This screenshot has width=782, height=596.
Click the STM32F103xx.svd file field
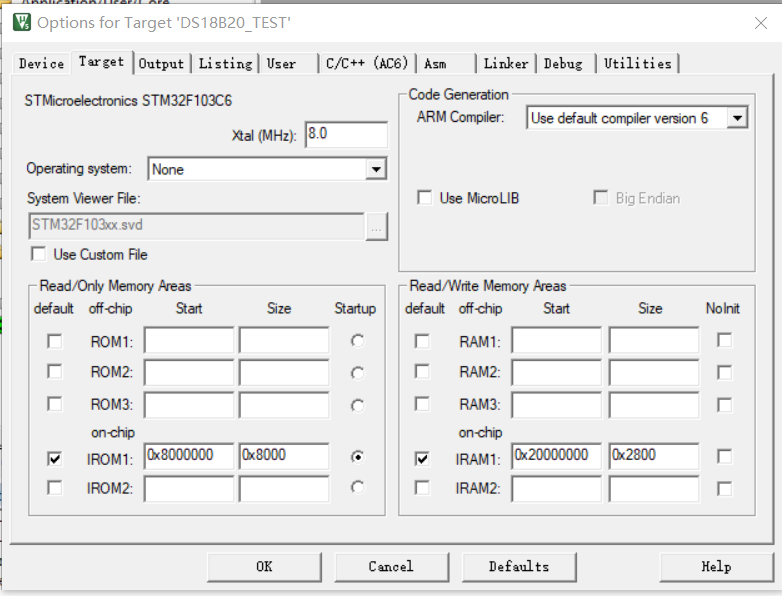[196, 226]
